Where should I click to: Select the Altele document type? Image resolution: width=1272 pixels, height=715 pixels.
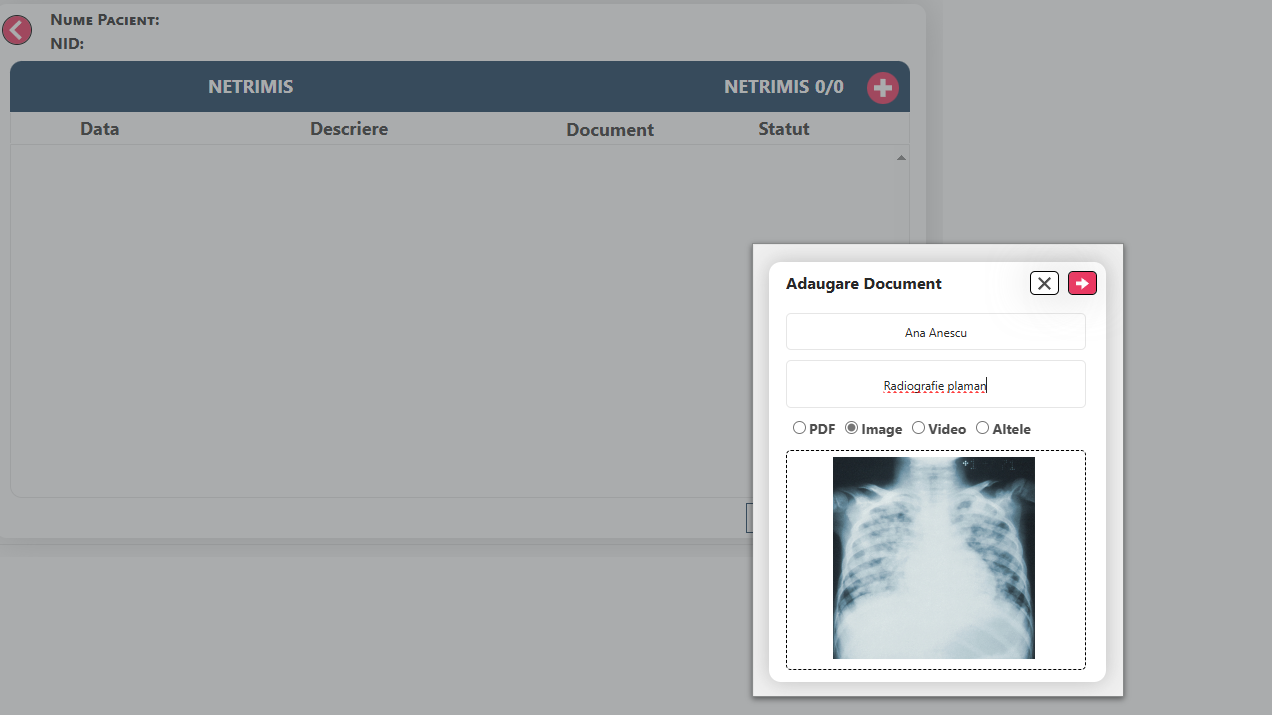[x=982, y=427]
